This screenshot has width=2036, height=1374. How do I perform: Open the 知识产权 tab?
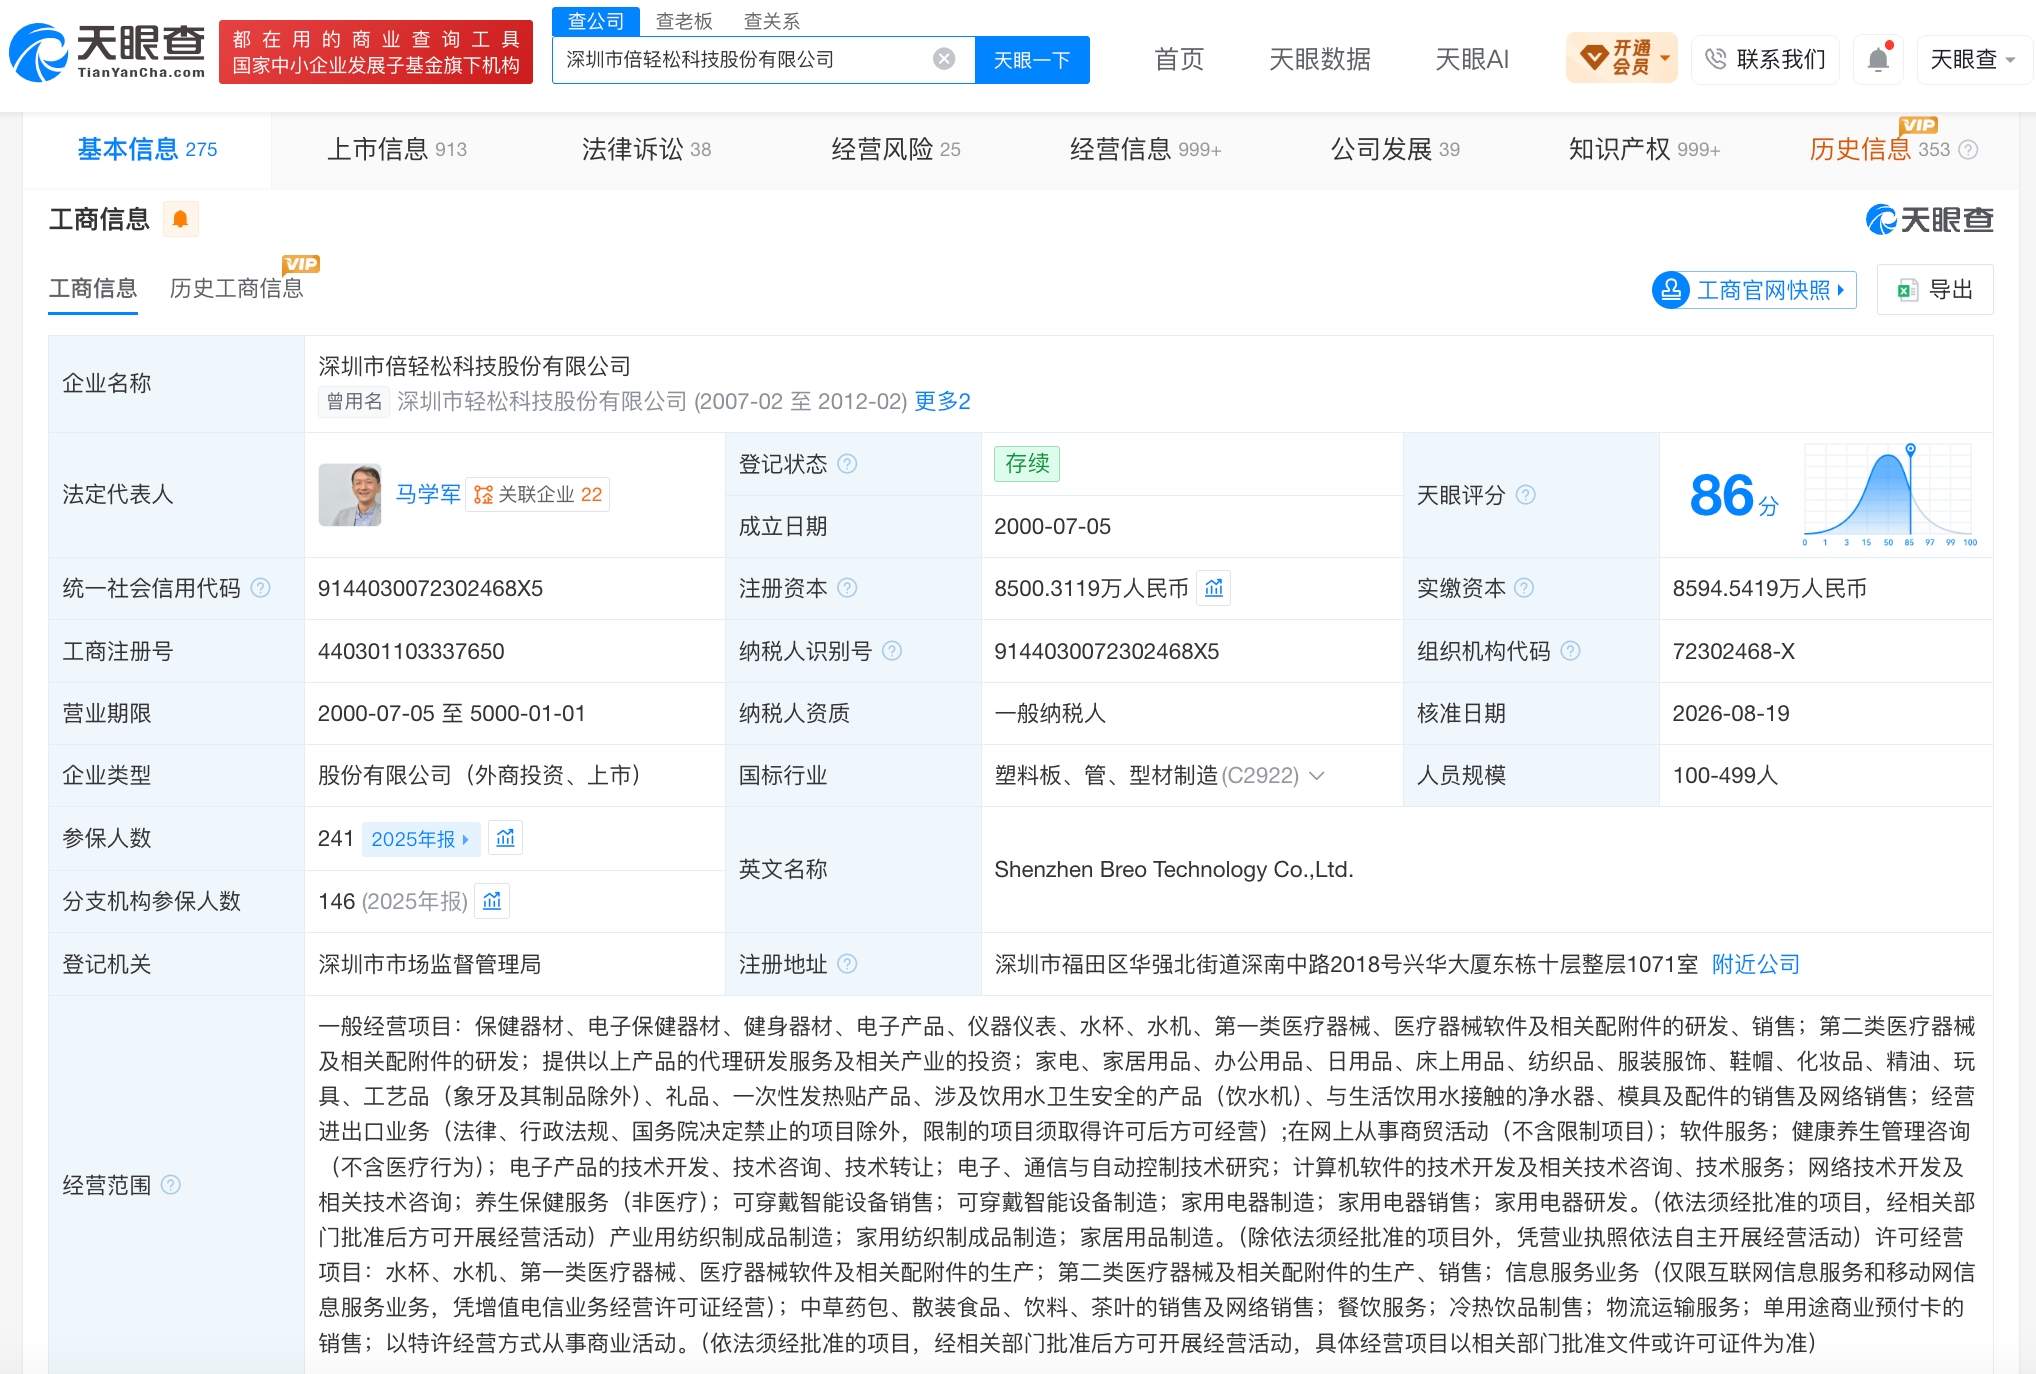point(1643,149)
